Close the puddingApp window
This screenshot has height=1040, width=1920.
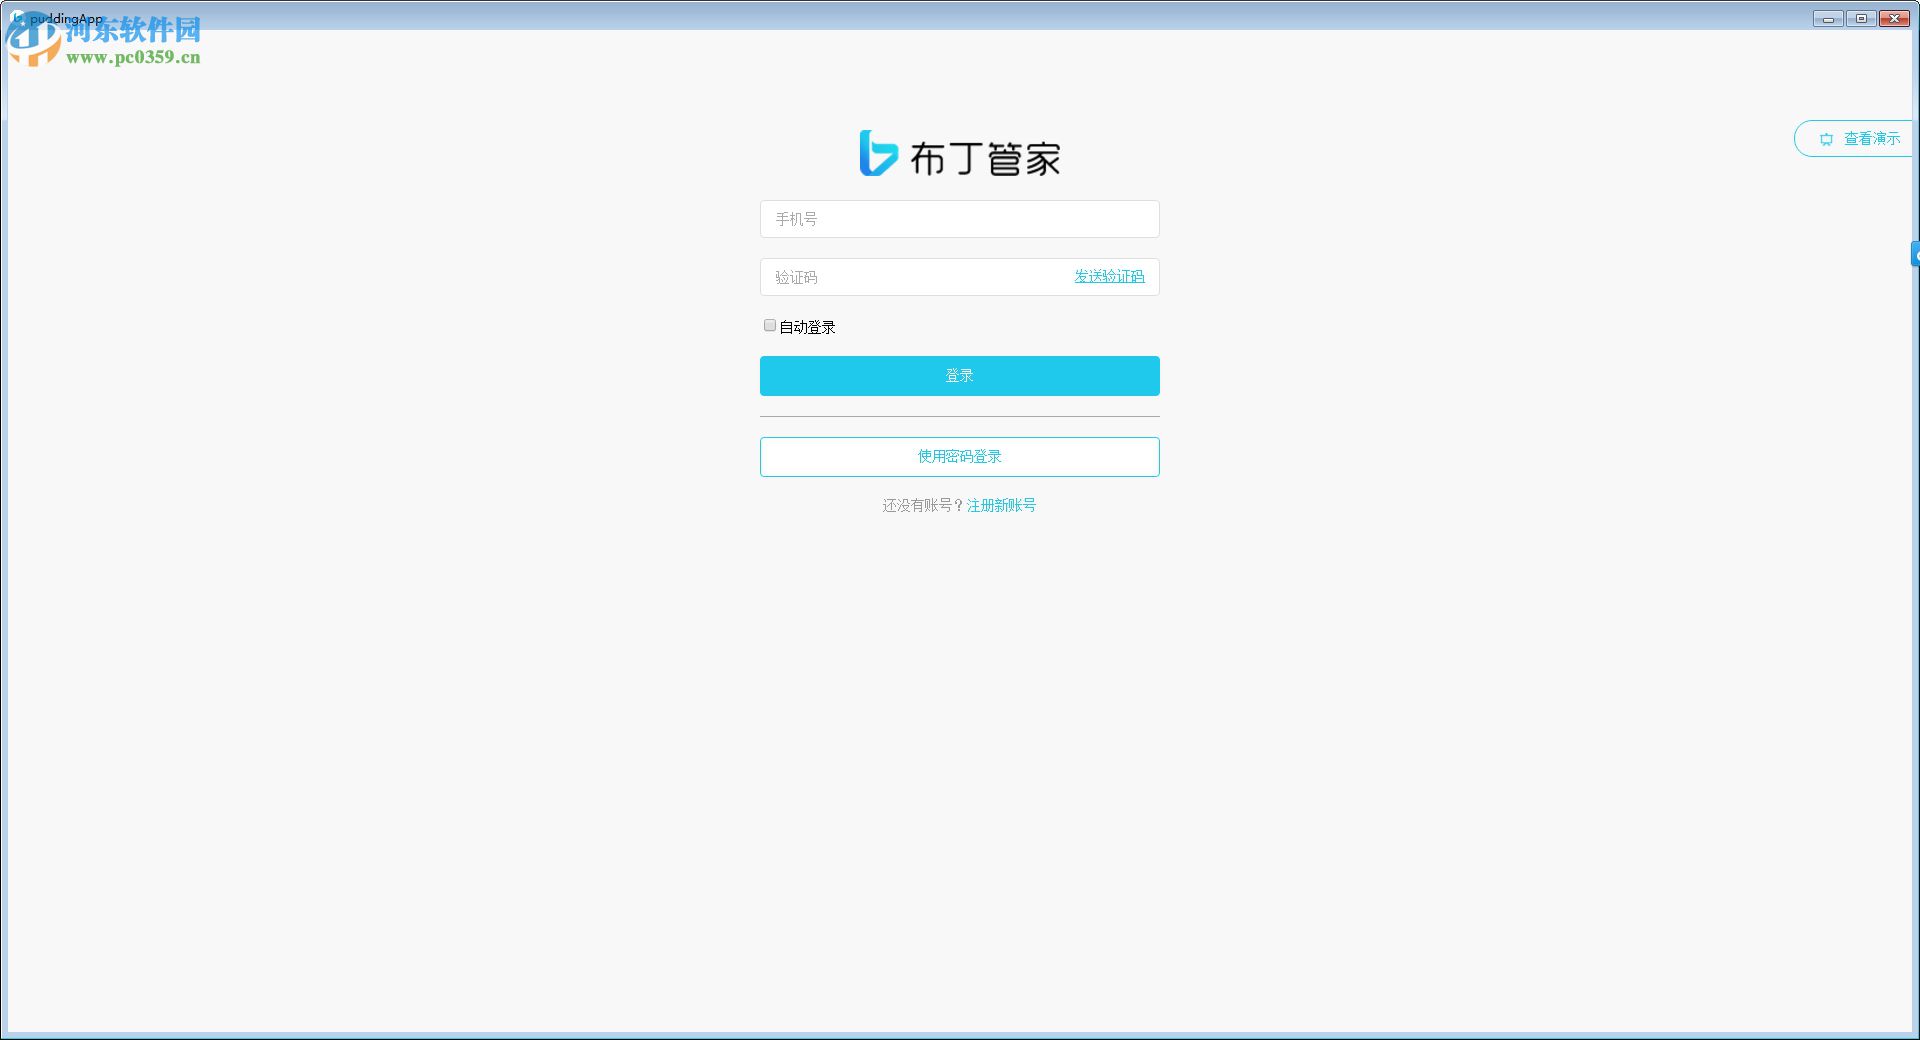click(1895, 18)
